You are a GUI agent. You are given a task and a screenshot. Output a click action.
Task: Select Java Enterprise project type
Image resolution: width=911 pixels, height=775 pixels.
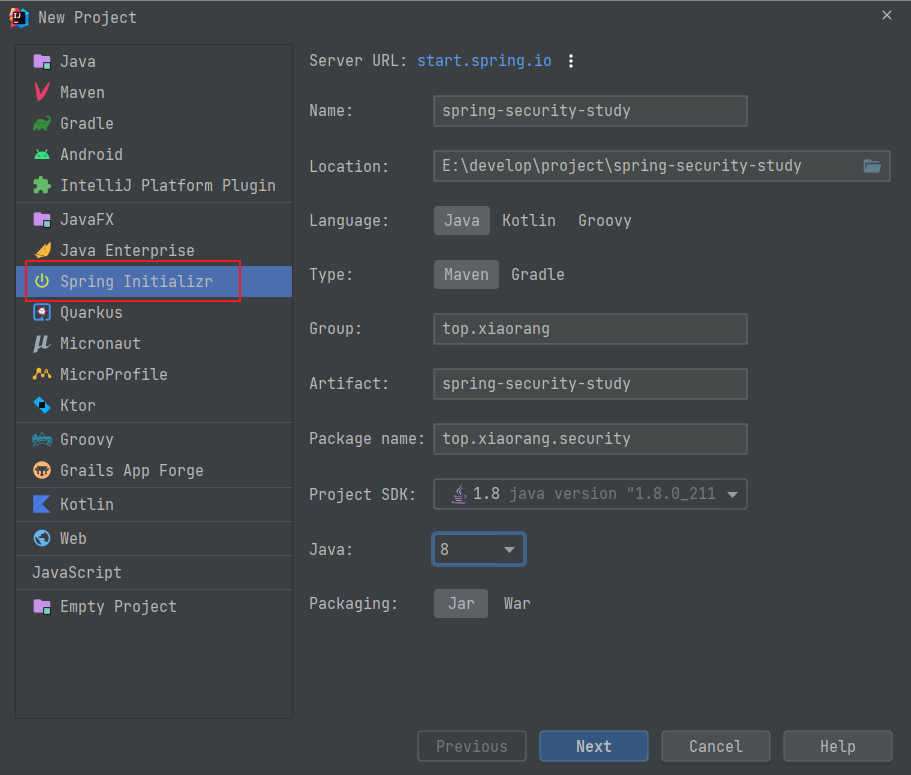pyautogui.click(x=126, y=250)
